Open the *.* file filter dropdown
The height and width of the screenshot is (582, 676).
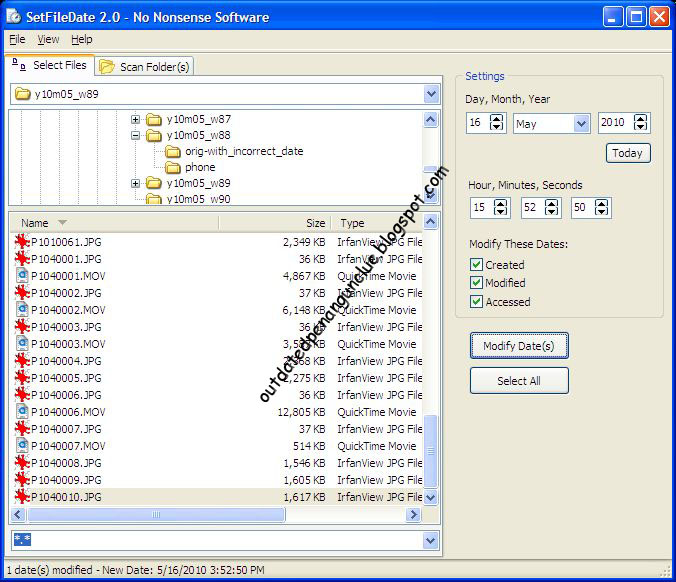click(x=430, y=540)
